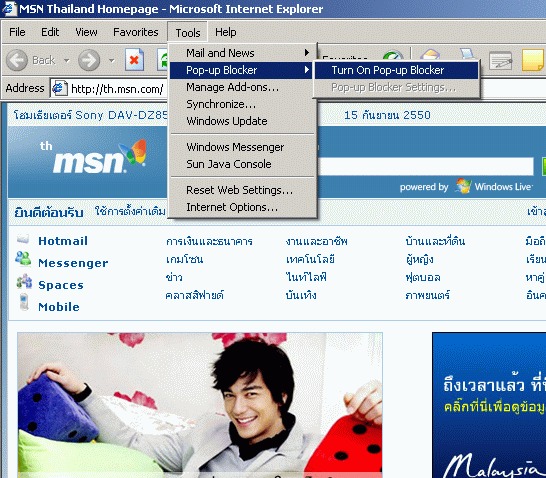Open the บันเทิง link

[301, 295]
